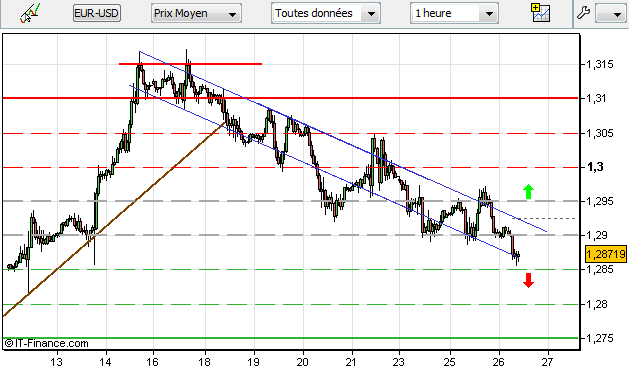Click the 1,31 price axis label
The image size is (629, 368).
coord(596,98)
